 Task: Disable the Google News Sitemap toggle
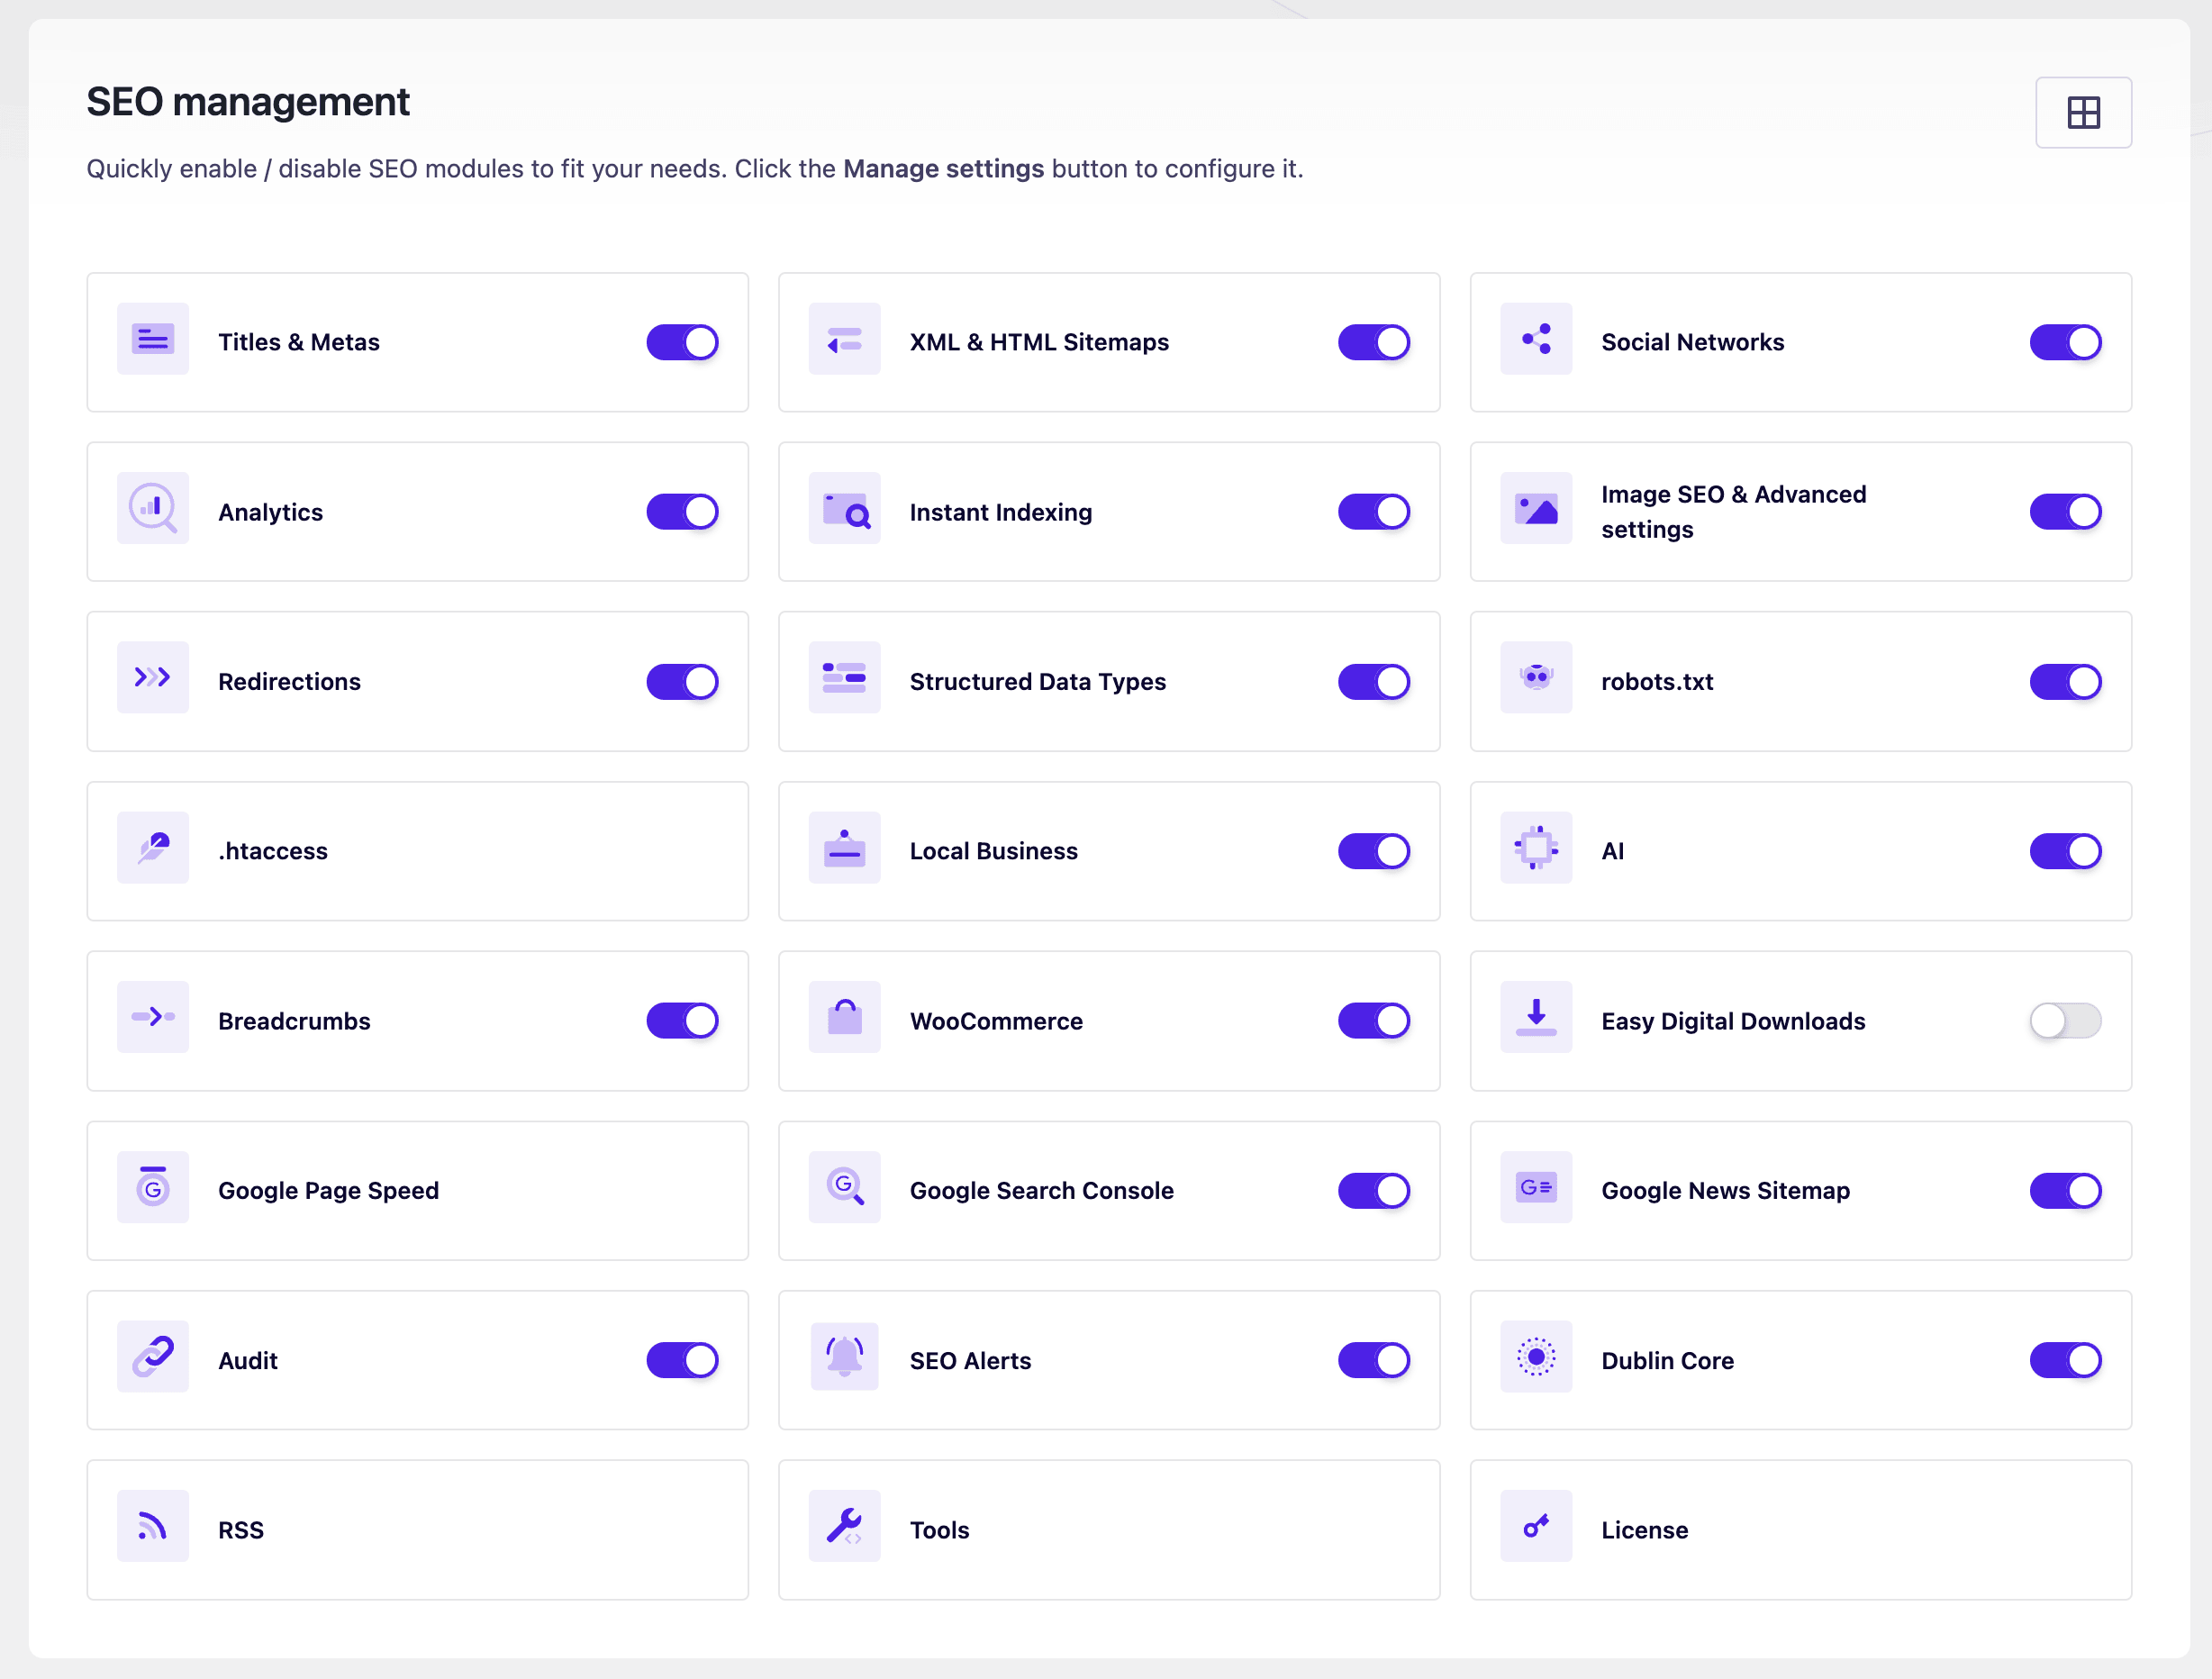tap(2064, 1190)
